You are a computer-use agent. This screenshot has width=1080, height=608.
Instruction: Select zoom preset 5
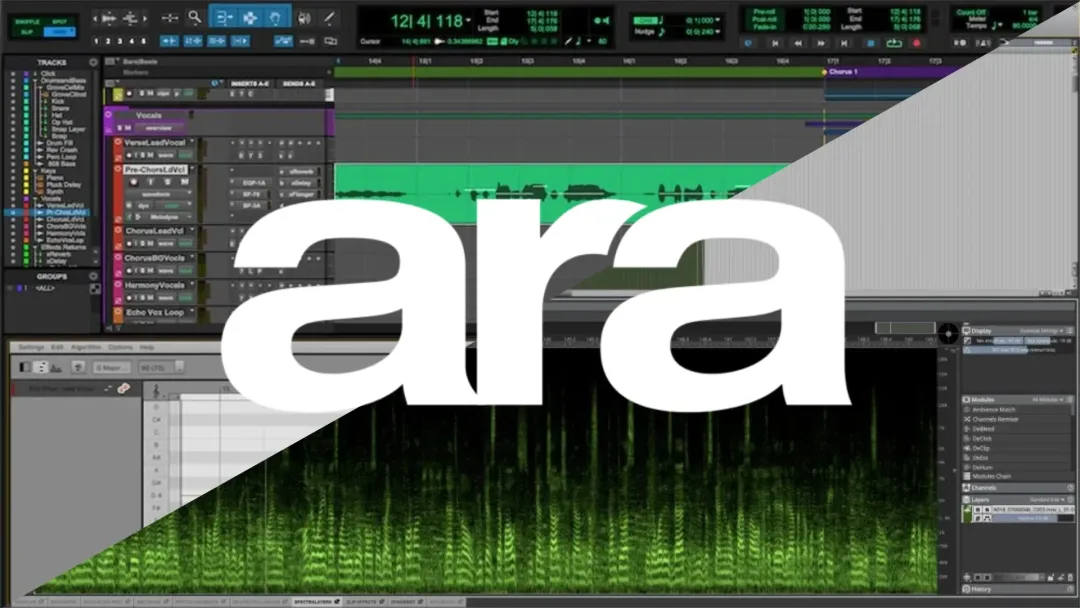[x=143, y=41]
